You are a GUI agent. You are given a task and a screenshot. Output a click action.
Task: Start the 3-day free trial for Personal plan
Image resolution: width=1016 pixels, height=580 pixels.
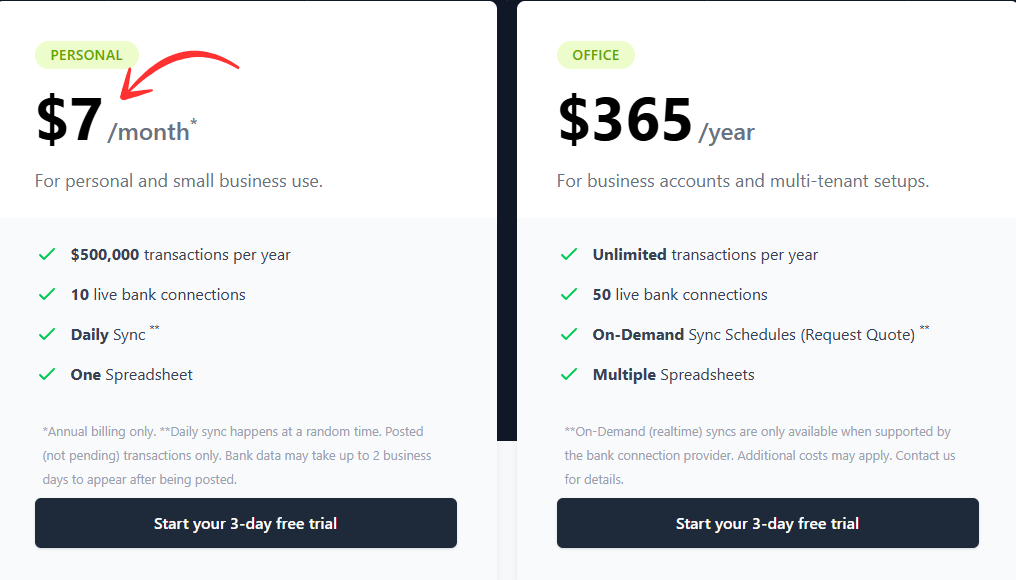[245, 523]
